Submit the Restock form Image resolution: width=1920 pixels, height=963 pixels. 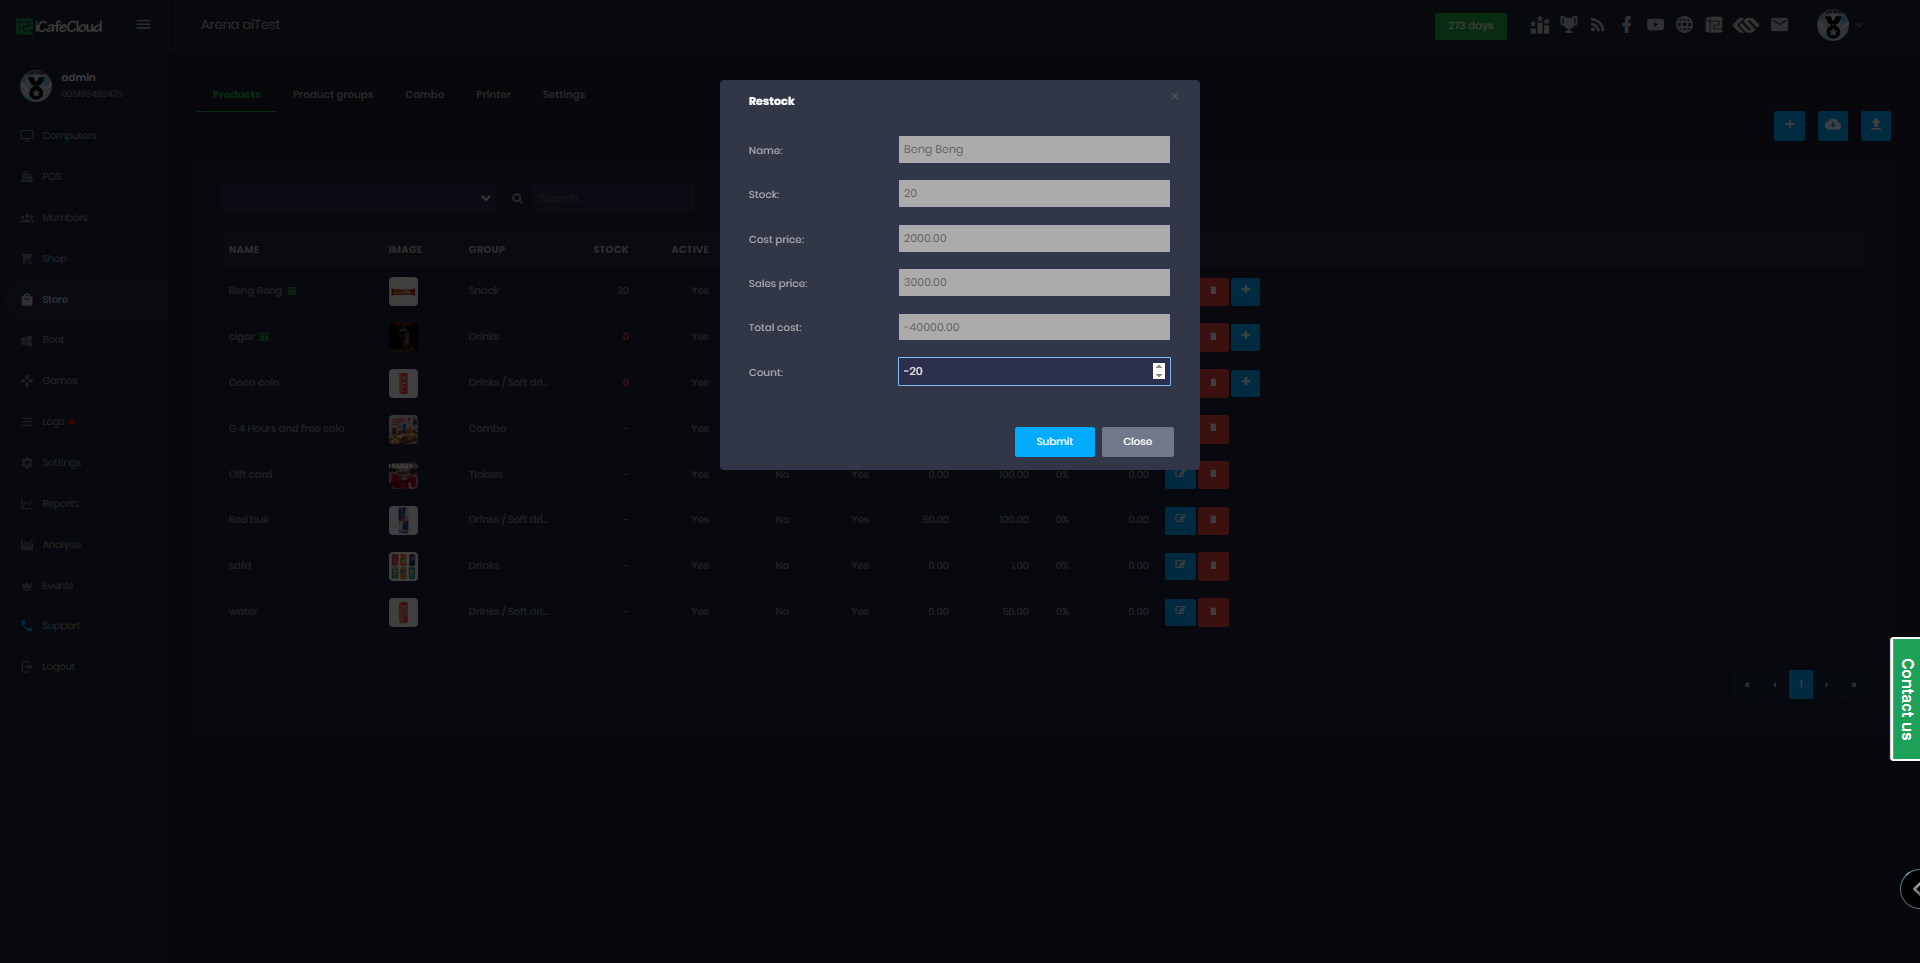[x=1054, y=441]
